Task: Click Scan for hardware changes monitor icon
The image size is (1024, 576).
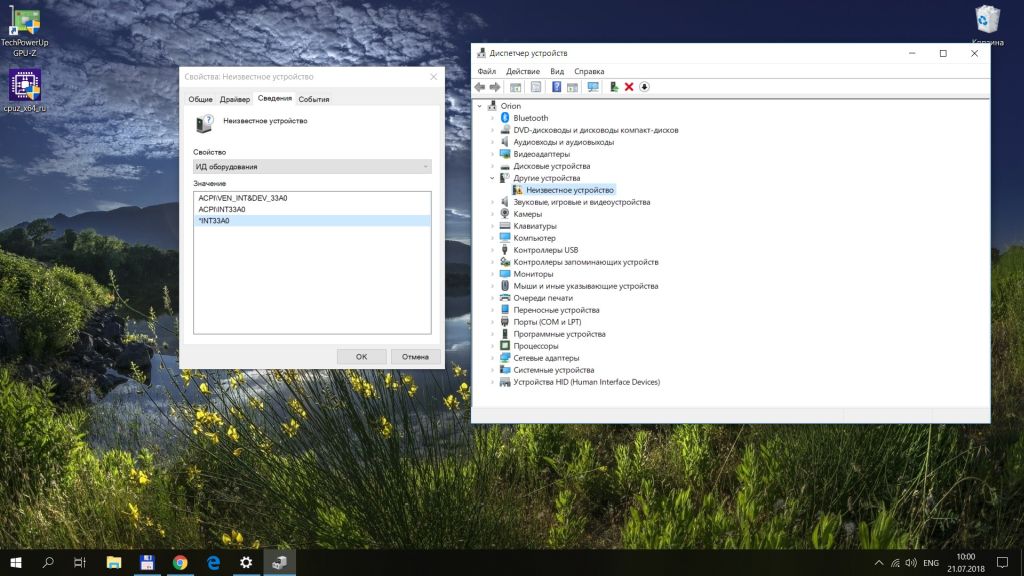Action: [x=593, y=87]
